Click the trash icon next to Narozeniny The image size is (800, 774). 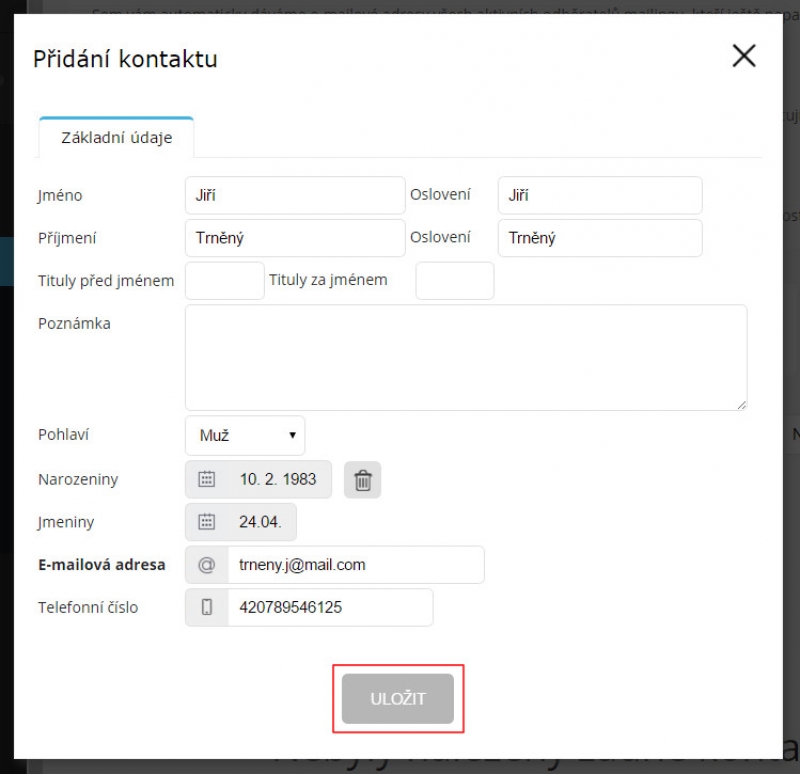[x=362, y=480]
